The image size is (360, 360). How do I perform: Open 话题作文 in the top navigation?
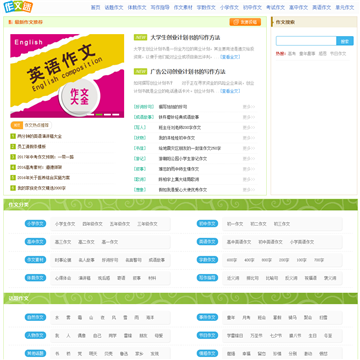coord(114,7)
